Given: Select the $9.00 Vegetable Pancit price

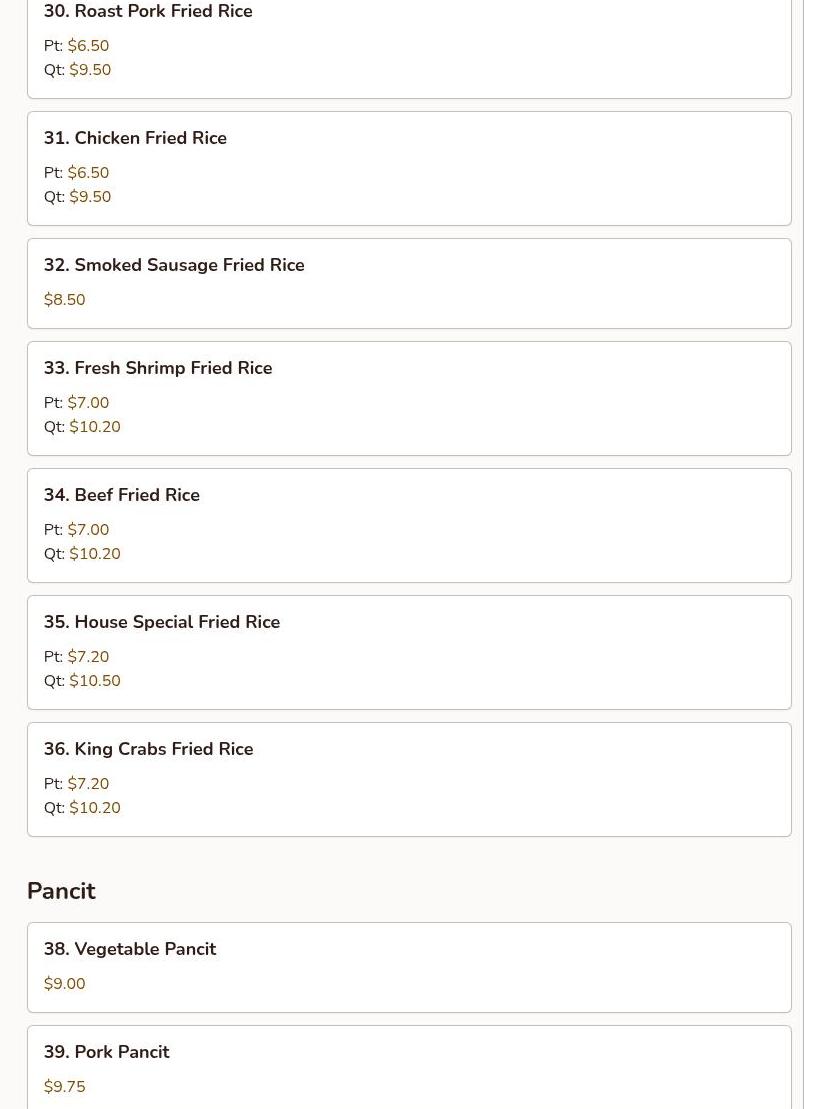Looking at the screenshot, I should coord(64,984).
